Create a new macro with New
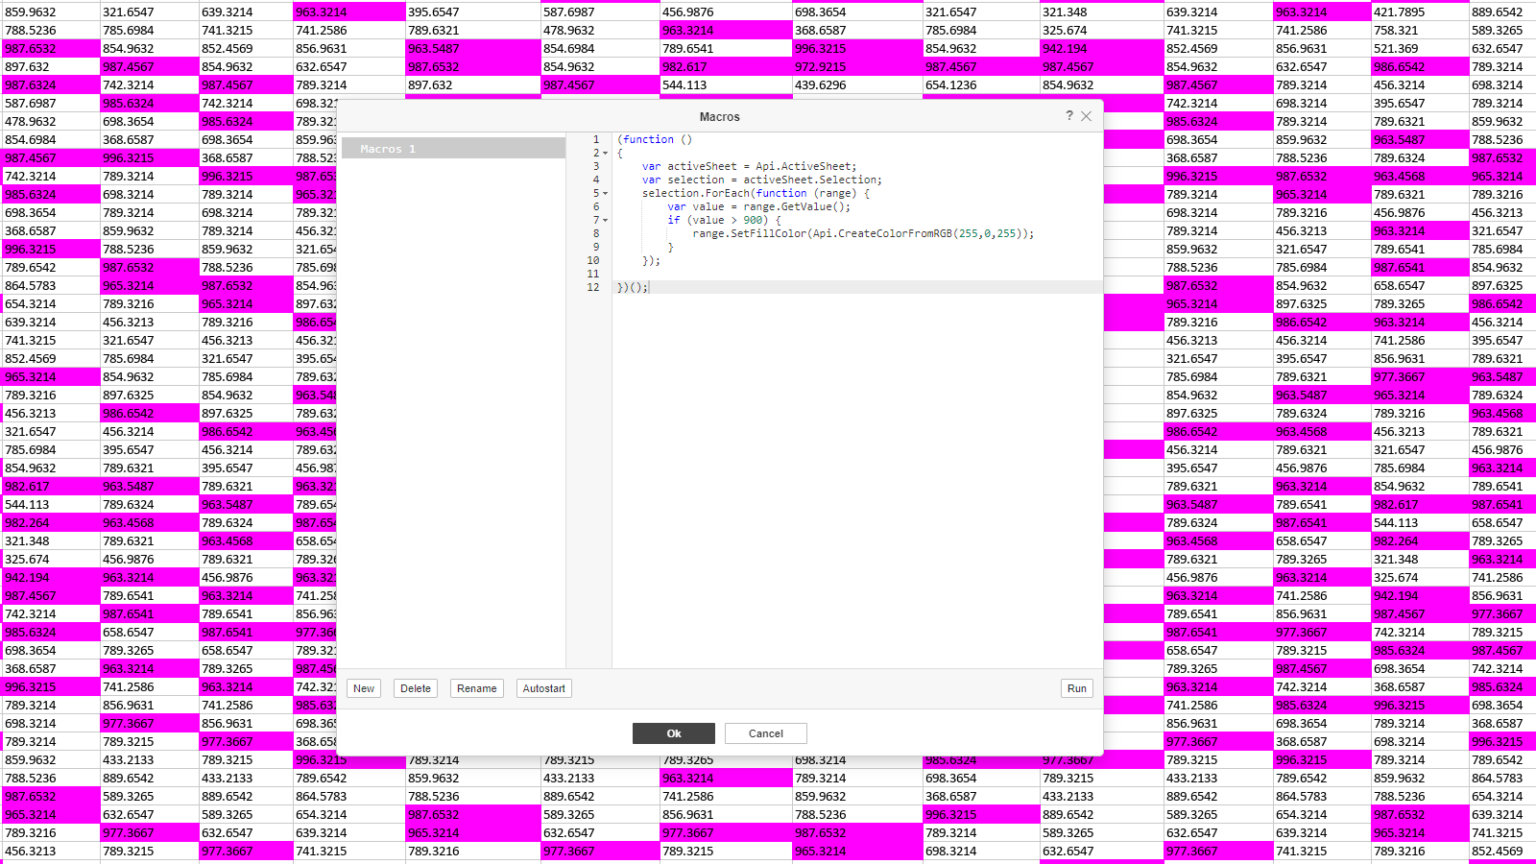The width and height of the screenshot is (1536, 864). click(364, 688)
